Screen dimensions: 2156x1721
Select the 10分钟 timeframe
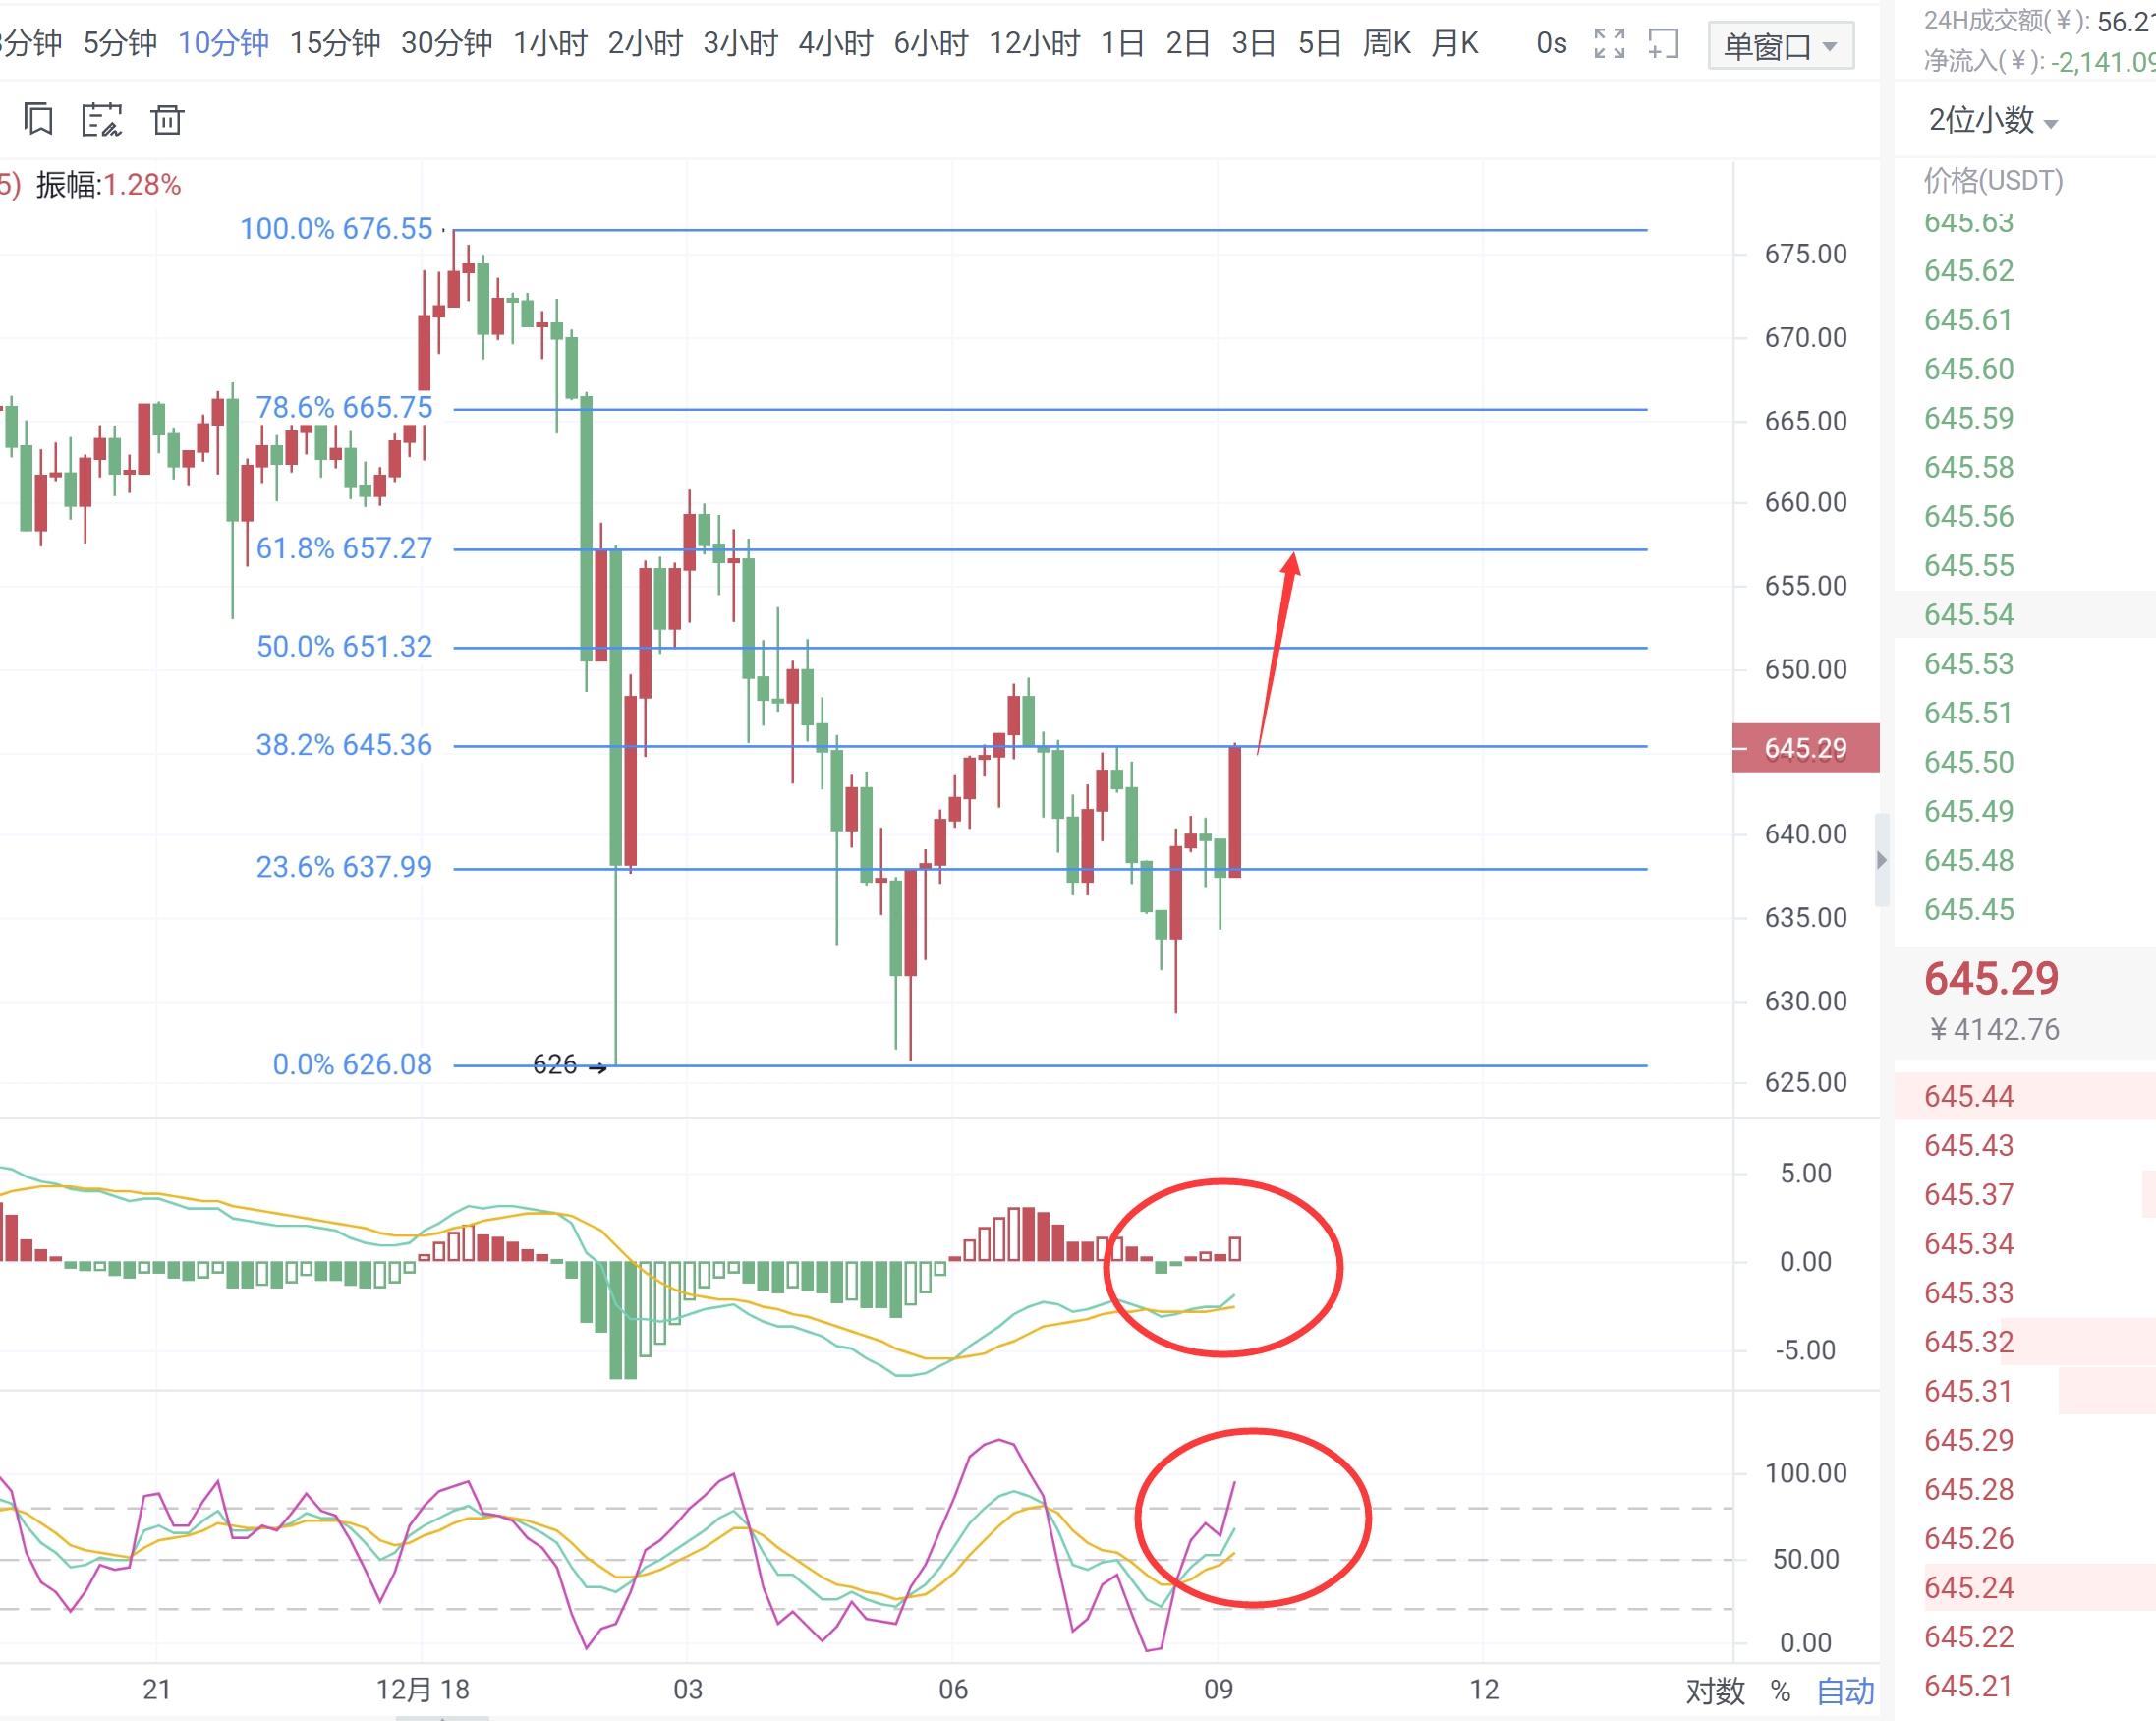223,43
